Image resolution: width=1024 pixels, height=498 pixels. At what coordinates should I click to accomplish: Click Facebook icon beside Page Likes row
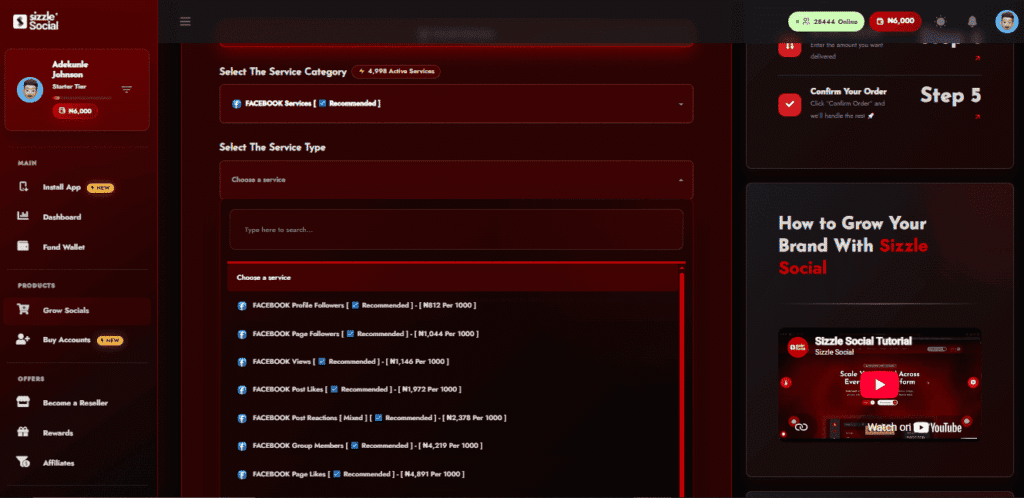(x=242, y=475)
